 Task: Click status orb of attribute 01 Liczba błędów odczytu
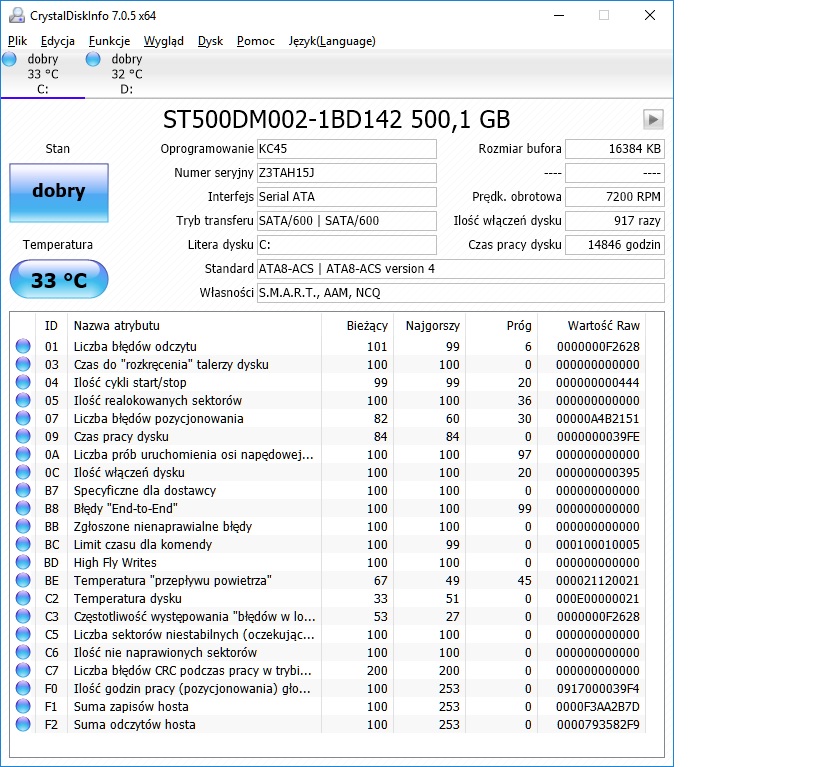23,346
